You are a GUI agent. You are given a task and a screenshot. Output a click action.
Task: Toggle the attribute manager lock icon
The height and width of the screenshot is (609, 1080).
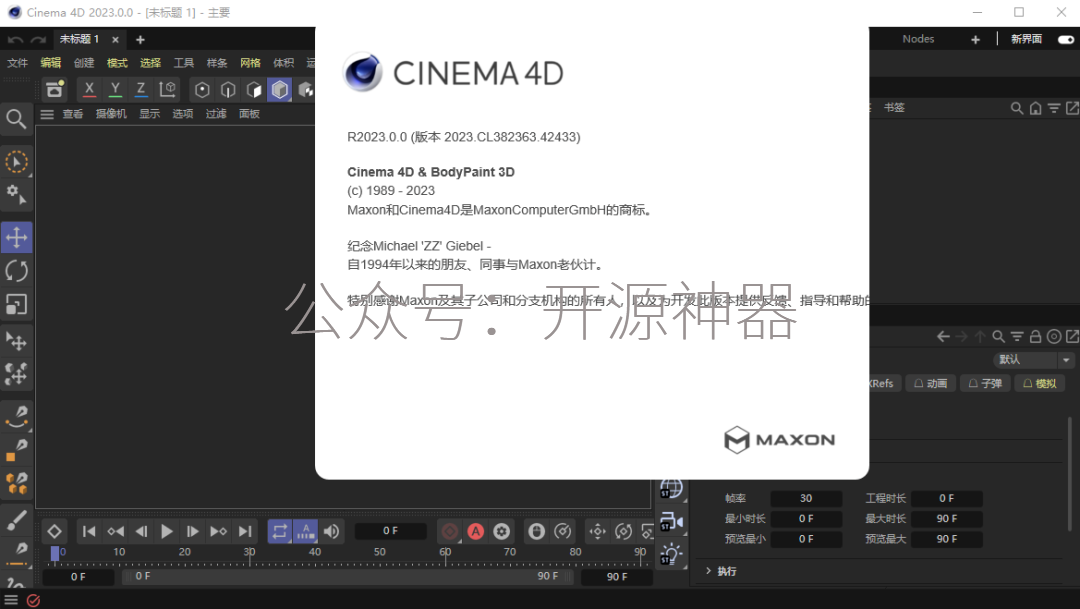click(x=1035, y=336)
